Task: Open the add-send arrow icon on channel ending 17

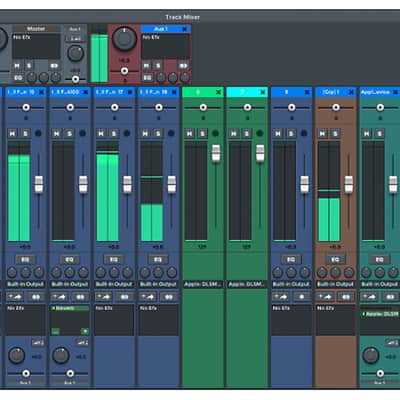Action: click(103, 296)
